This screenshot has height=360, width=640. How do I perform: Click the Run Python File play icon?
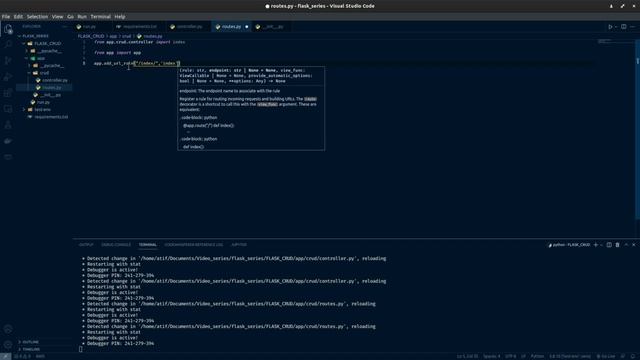[x=610, y=27]
